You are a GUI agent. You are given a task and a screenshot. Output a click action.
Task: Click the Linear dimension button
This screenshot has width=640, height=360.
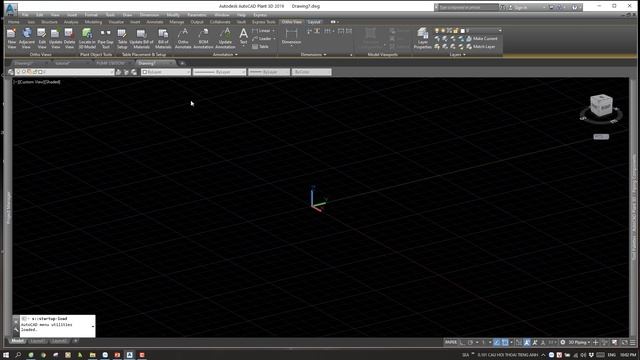pyautogui.click(x=262, y=31)
